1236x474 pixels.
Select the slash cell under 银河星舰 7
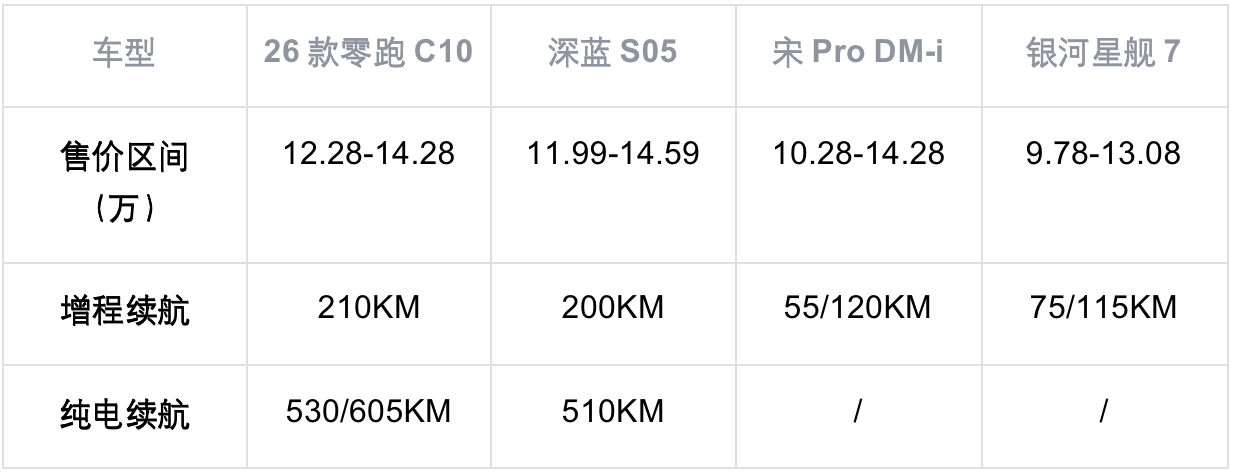point(1103,412)
